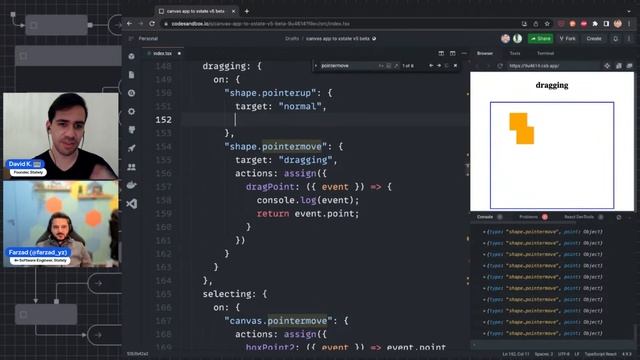640x360 pixels.
Task: Expand the replace field chevron in find widget
Action: 316,65
